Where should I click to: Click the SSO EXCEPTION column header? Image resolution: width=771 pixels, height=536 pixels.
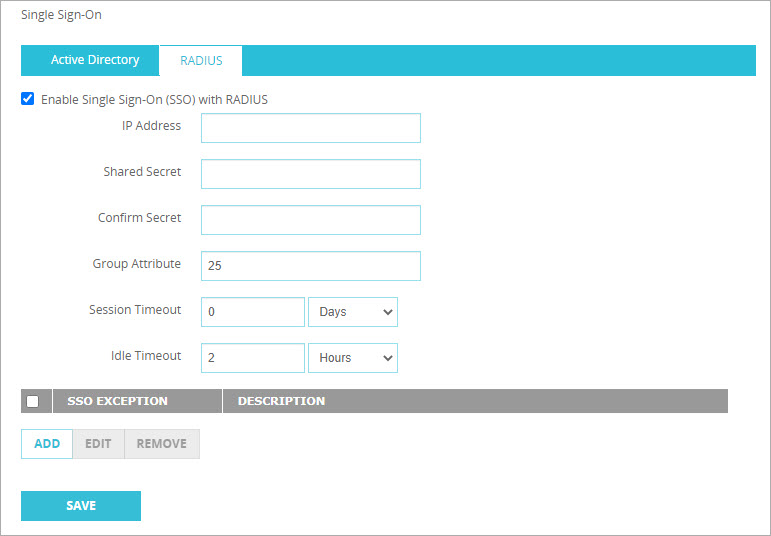[117, 401]
